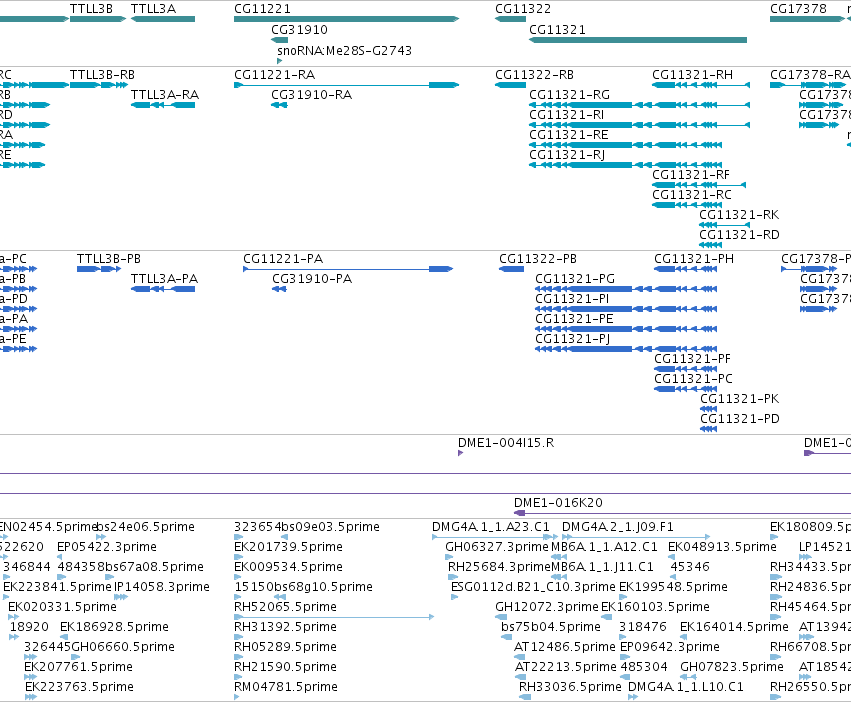Open EST EK009534.5prime

pyautogui.click(x=288, y=567)
